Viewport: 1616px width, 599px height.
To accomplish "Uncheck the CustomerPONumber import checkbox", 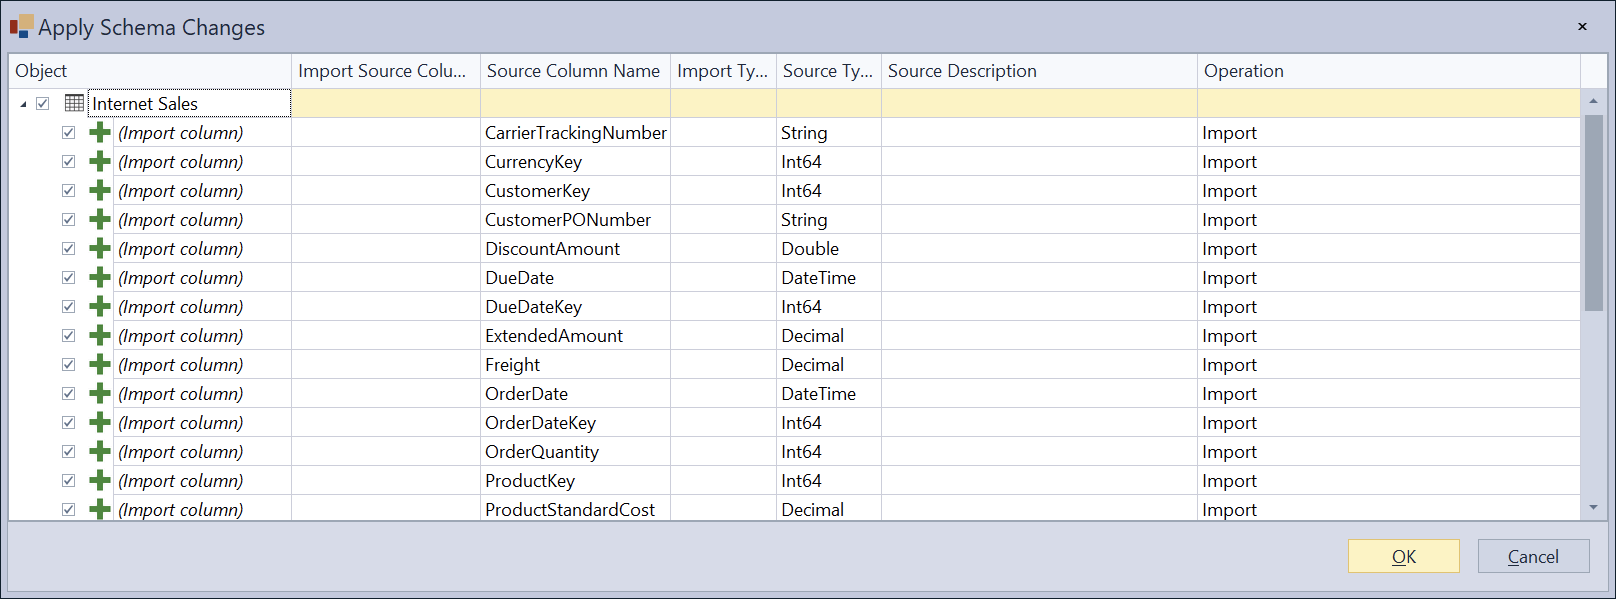I will point(69,219).
